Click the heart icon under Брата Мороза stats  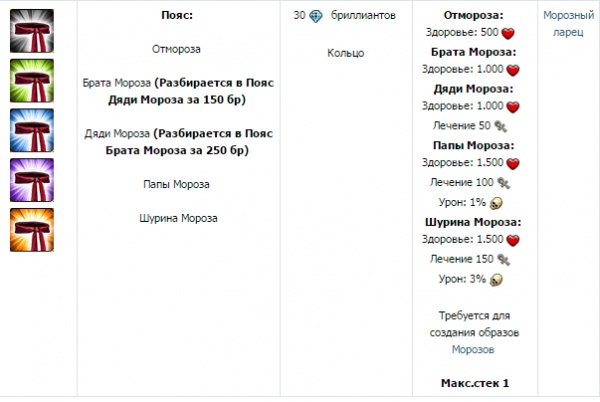pyautogui.click(x=514, y=71)
